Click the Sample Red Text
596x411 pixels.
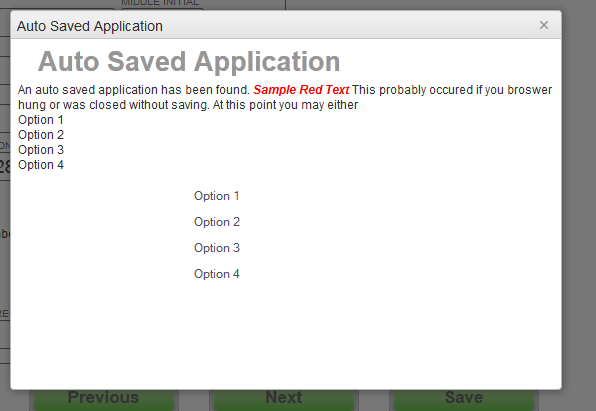coord(301,90)
